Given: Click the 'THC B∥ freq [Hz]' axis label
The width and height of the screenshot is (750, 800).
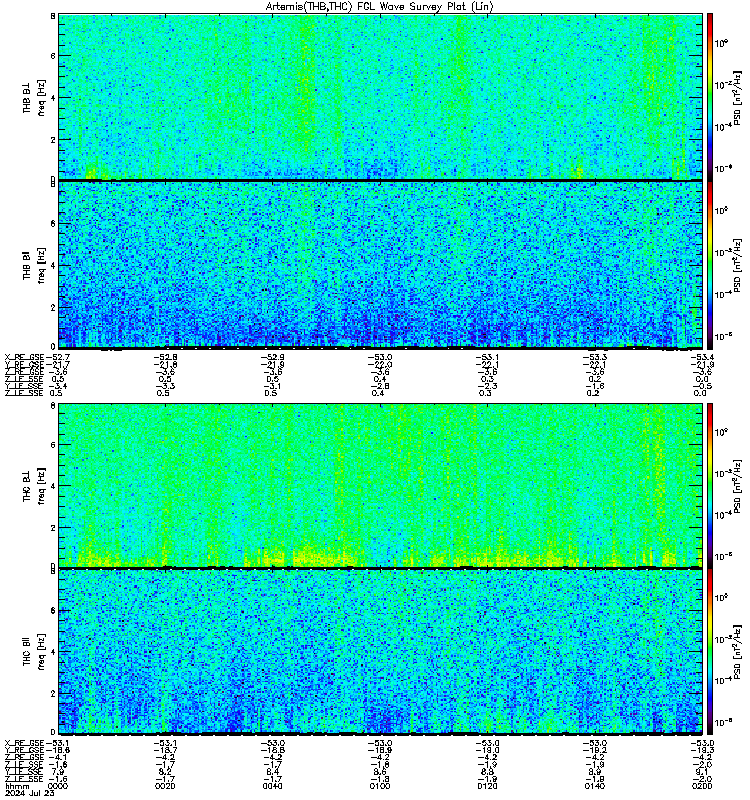Looking at the screenshot, I should (x=34, y=652).
